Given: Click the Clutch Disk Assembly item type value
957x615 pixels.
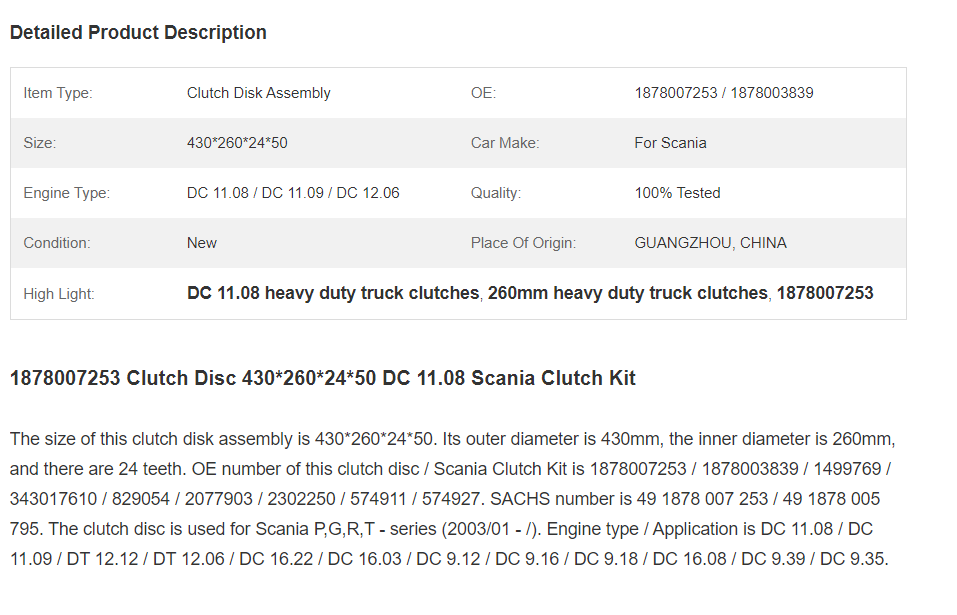Looking at the screenshot, I should click(258, 93).
